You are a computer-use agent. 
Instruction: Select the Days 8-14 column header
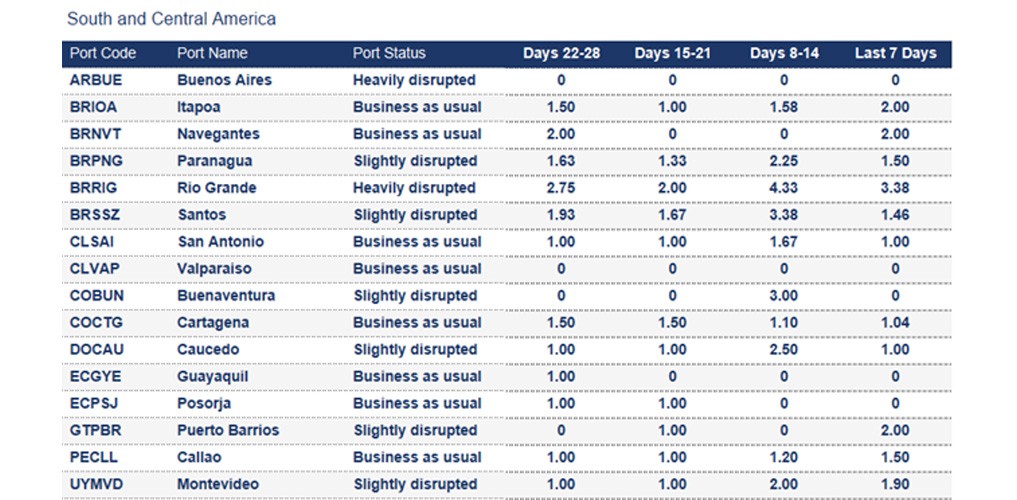pyautogui.click(x=784, y=54)
